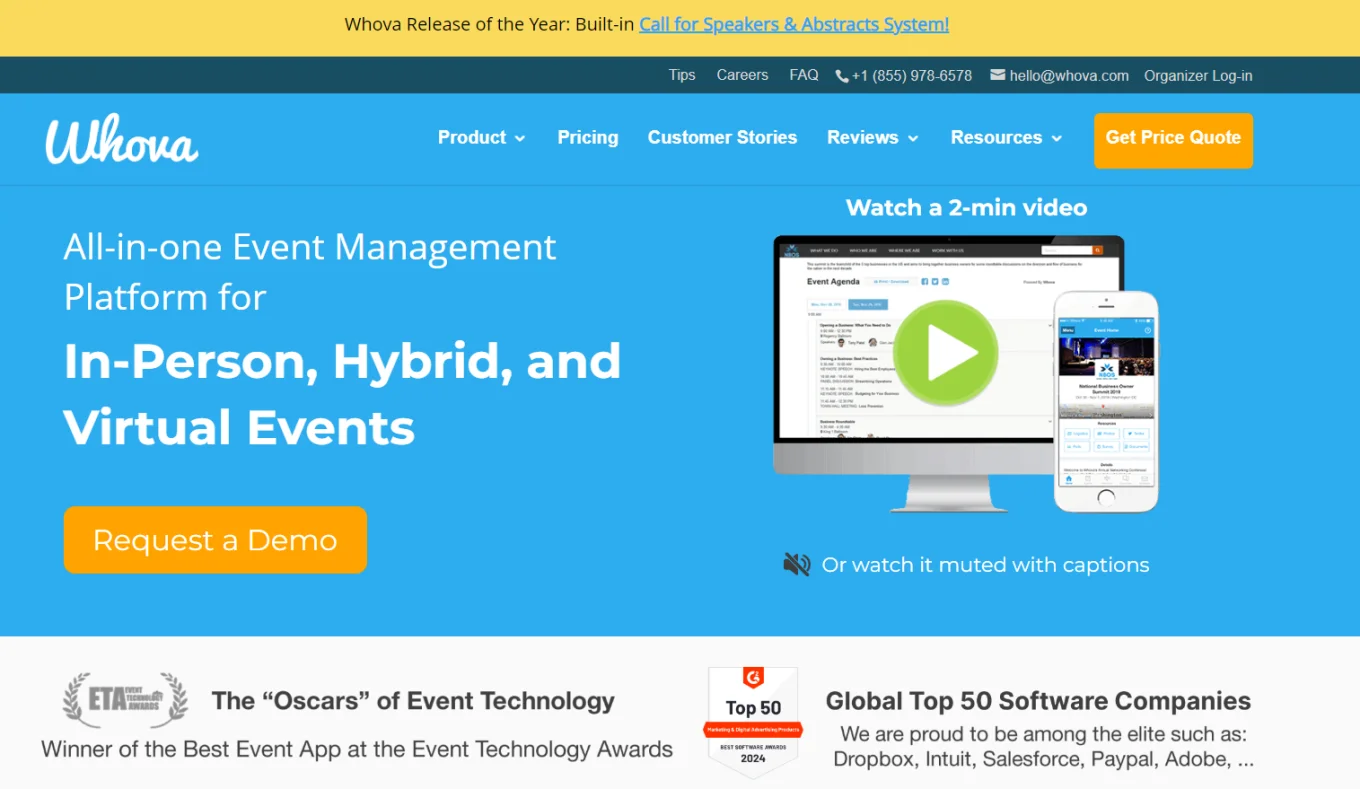Expand the Product dropdown menu
This screenshot has width=1360, height=789.
pyautogui.click(x=481, y=138)
